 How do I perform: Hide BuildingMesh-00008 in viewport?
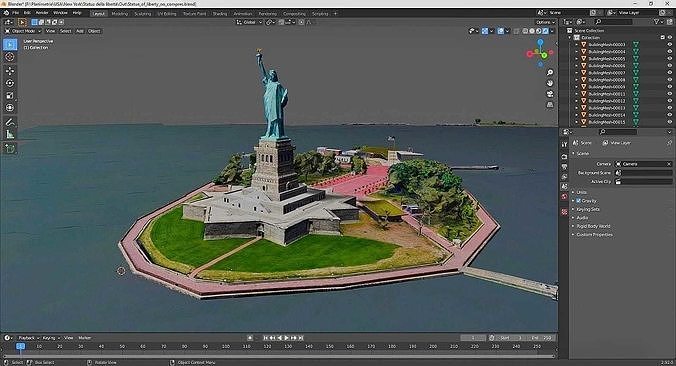coord(670,80)
